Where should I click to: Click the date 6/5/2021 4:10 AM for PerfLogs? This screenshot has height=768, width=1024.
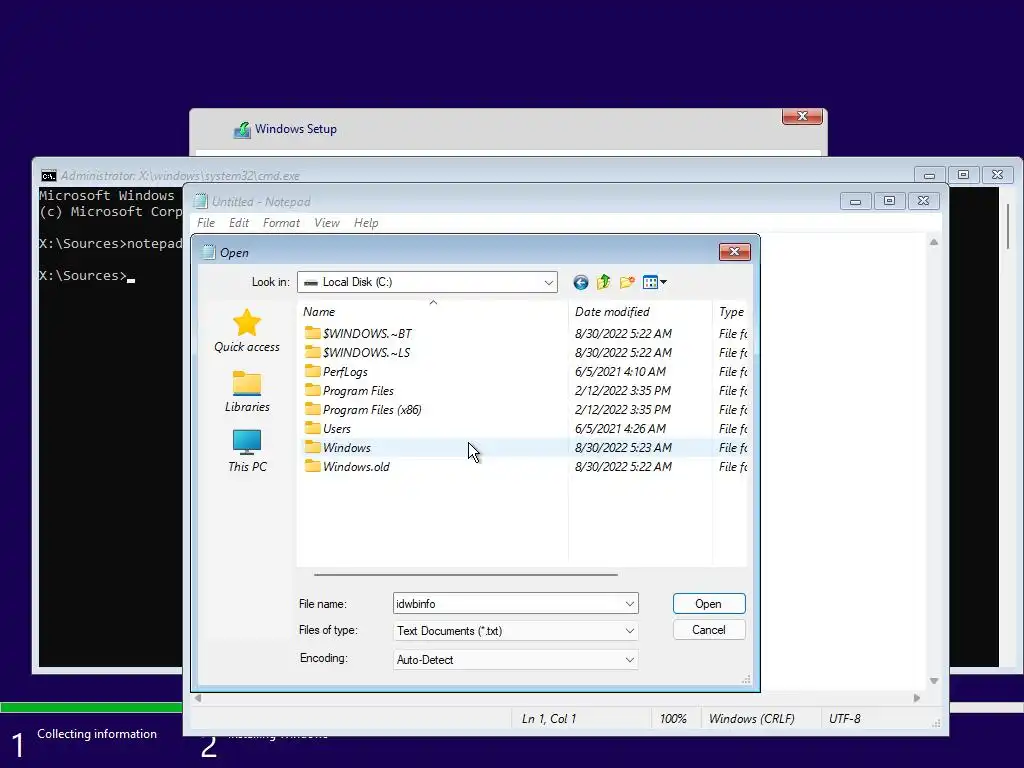(x=620, y=372)
